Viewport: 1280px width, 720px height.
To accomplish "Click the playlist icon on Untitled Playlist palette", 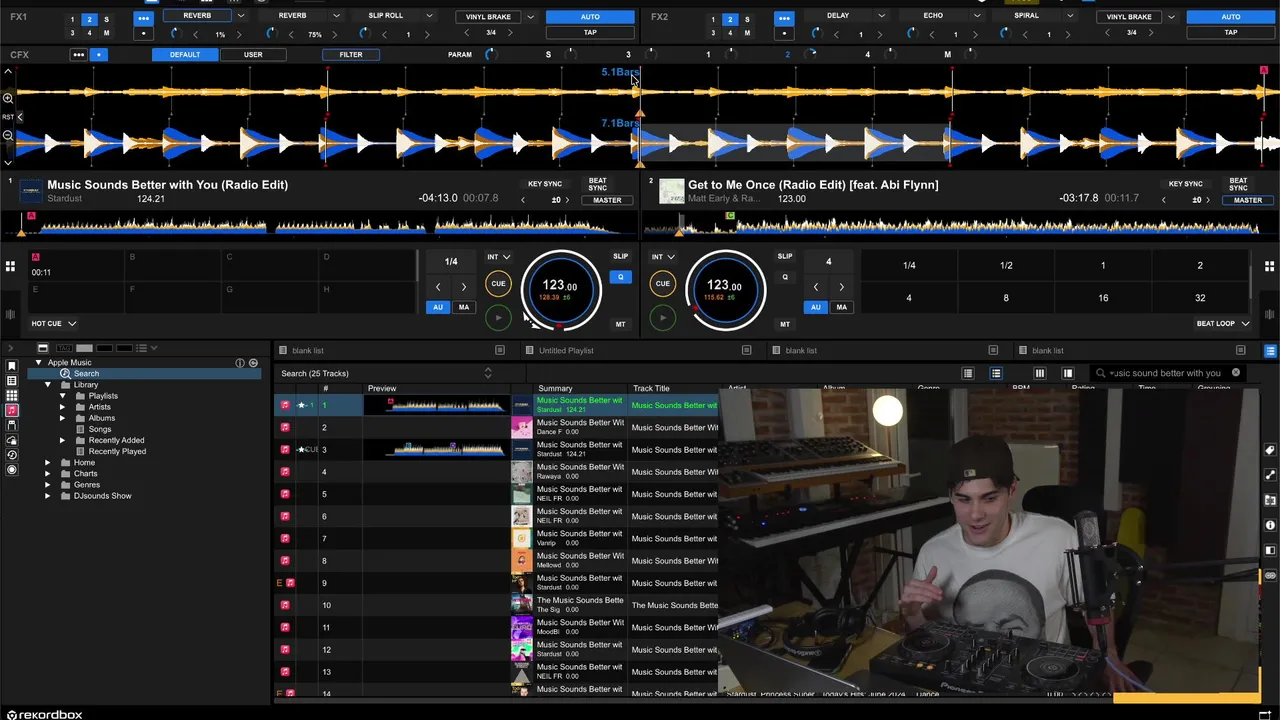I will 746,350.
